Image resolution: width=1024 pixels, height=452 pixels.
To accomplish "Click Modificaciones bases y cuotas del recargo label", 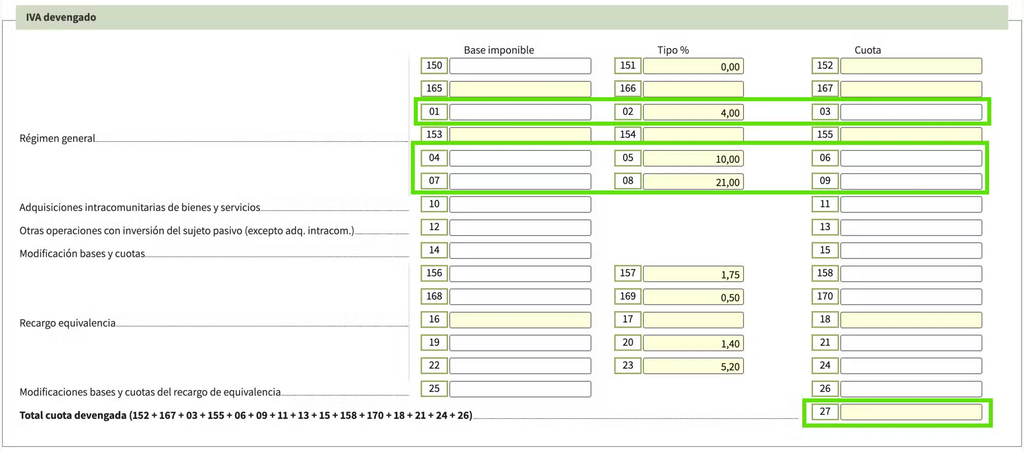I will point(150,393).
